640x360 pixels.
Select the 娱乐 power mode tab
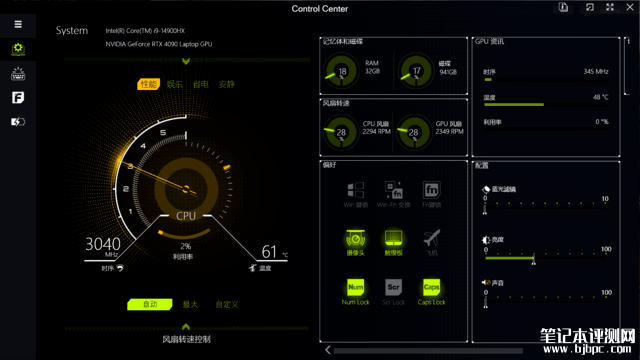174,84
